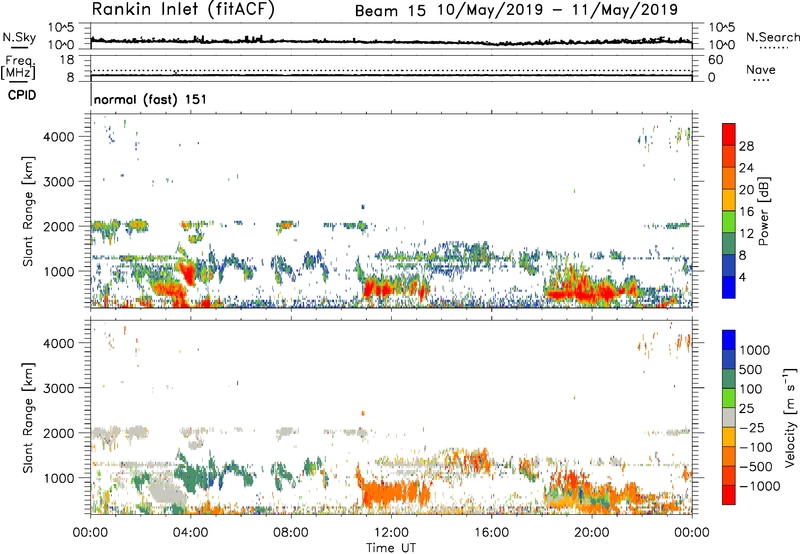Click the '12:00' time axis label
The height and width of the screenshot is (554, 800).
pos(391,533)
